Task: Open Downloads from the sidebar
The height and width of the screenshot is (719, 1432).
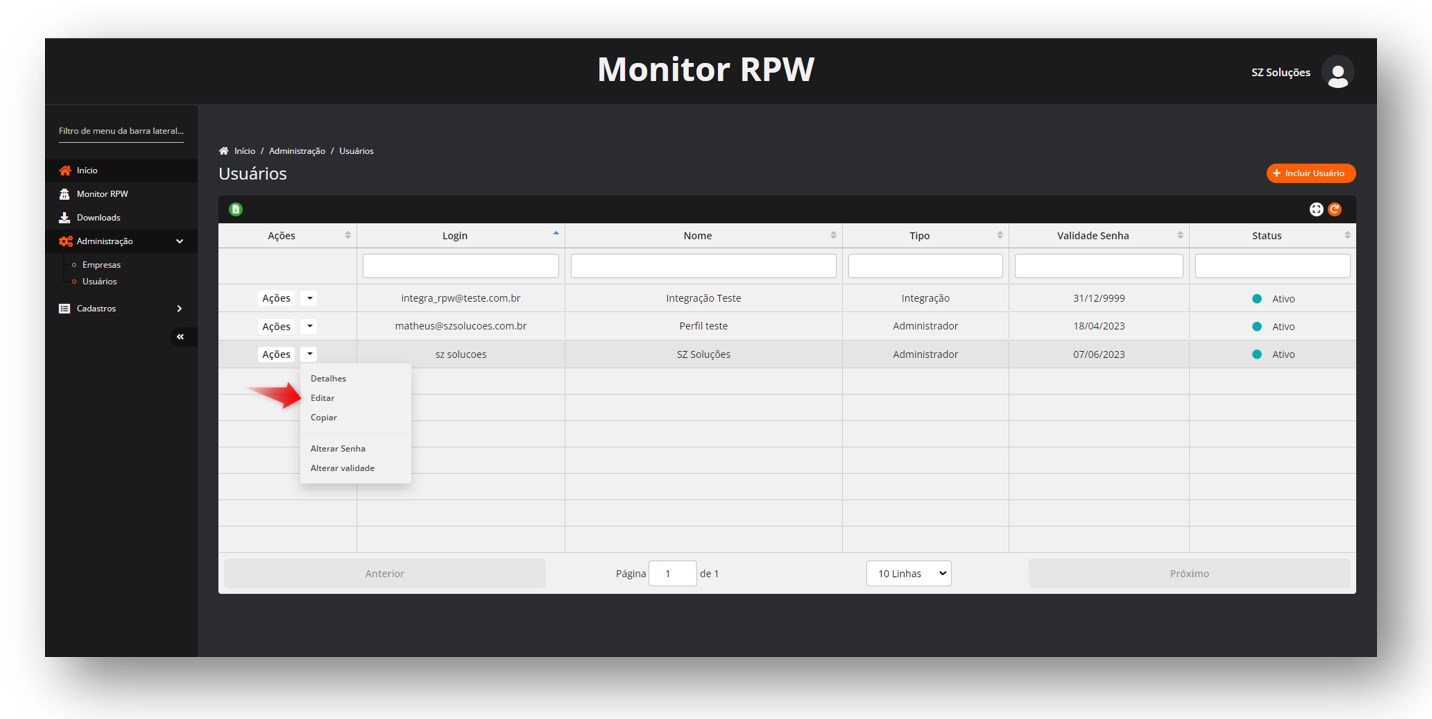Action: click(x=98, y=218)
